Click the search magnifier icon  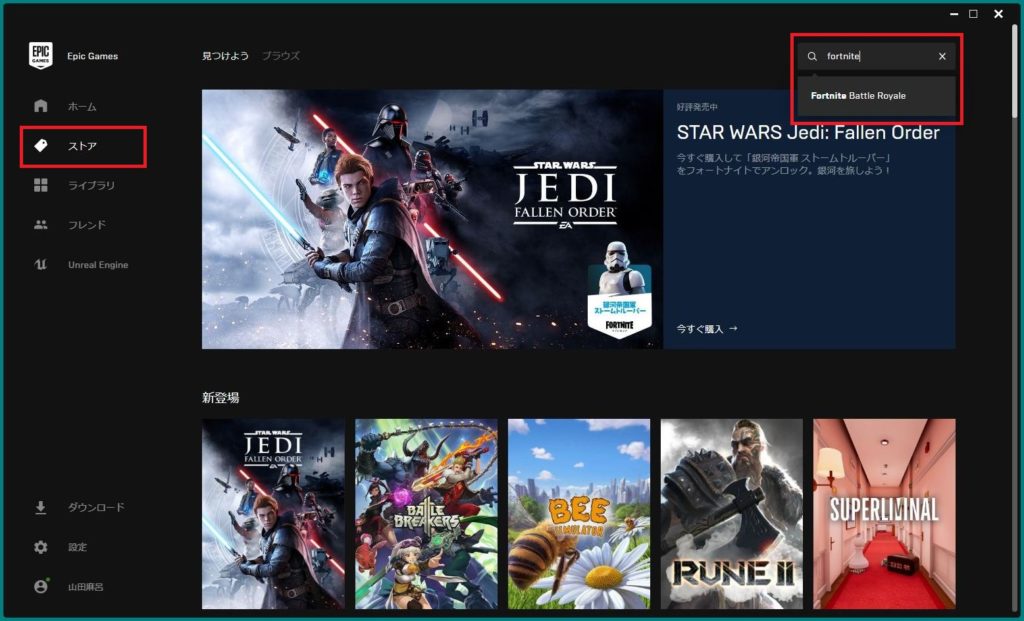tap(812, 56)
